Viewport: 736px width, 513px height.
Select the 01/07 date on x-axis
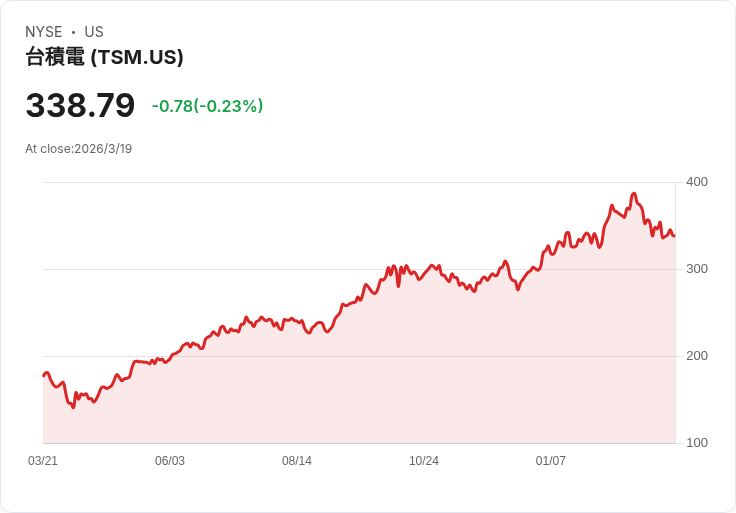coord(551,461)
